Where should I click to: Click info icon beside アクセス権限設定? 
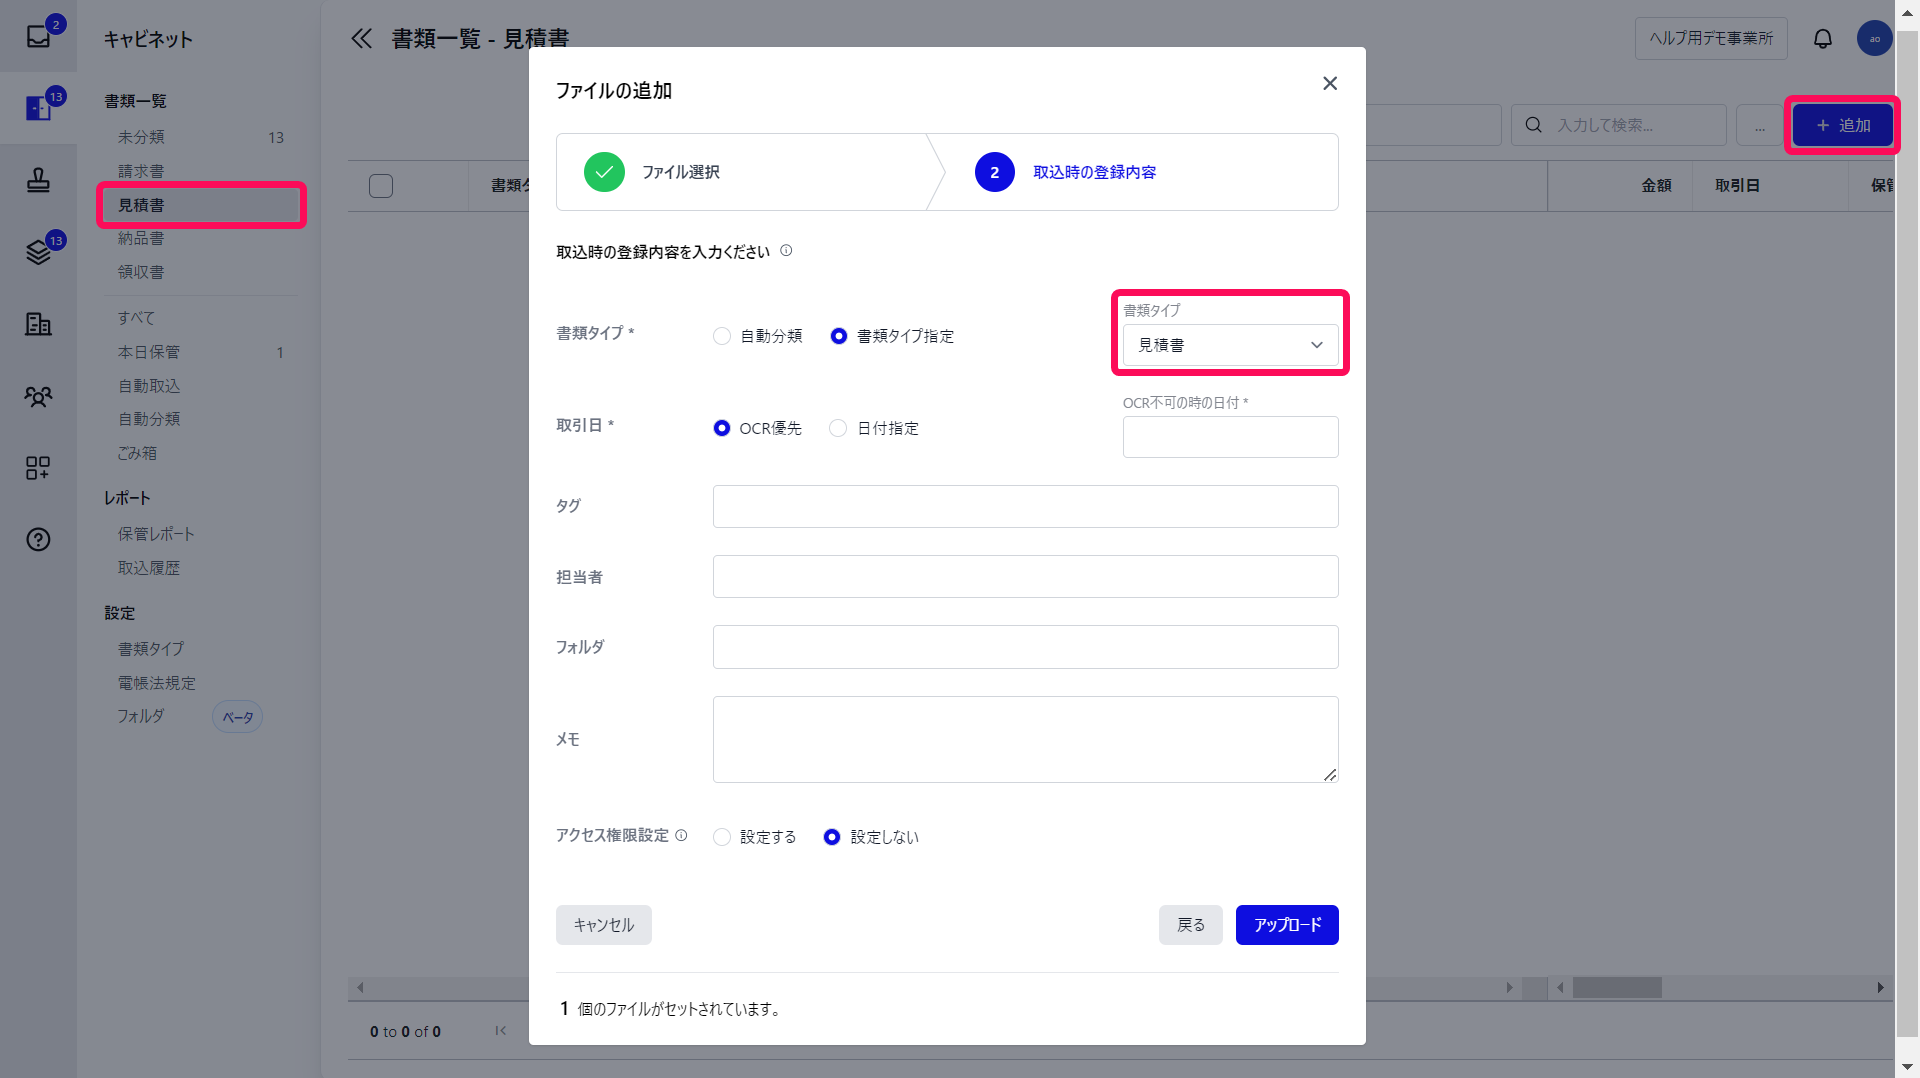[681, 835]
